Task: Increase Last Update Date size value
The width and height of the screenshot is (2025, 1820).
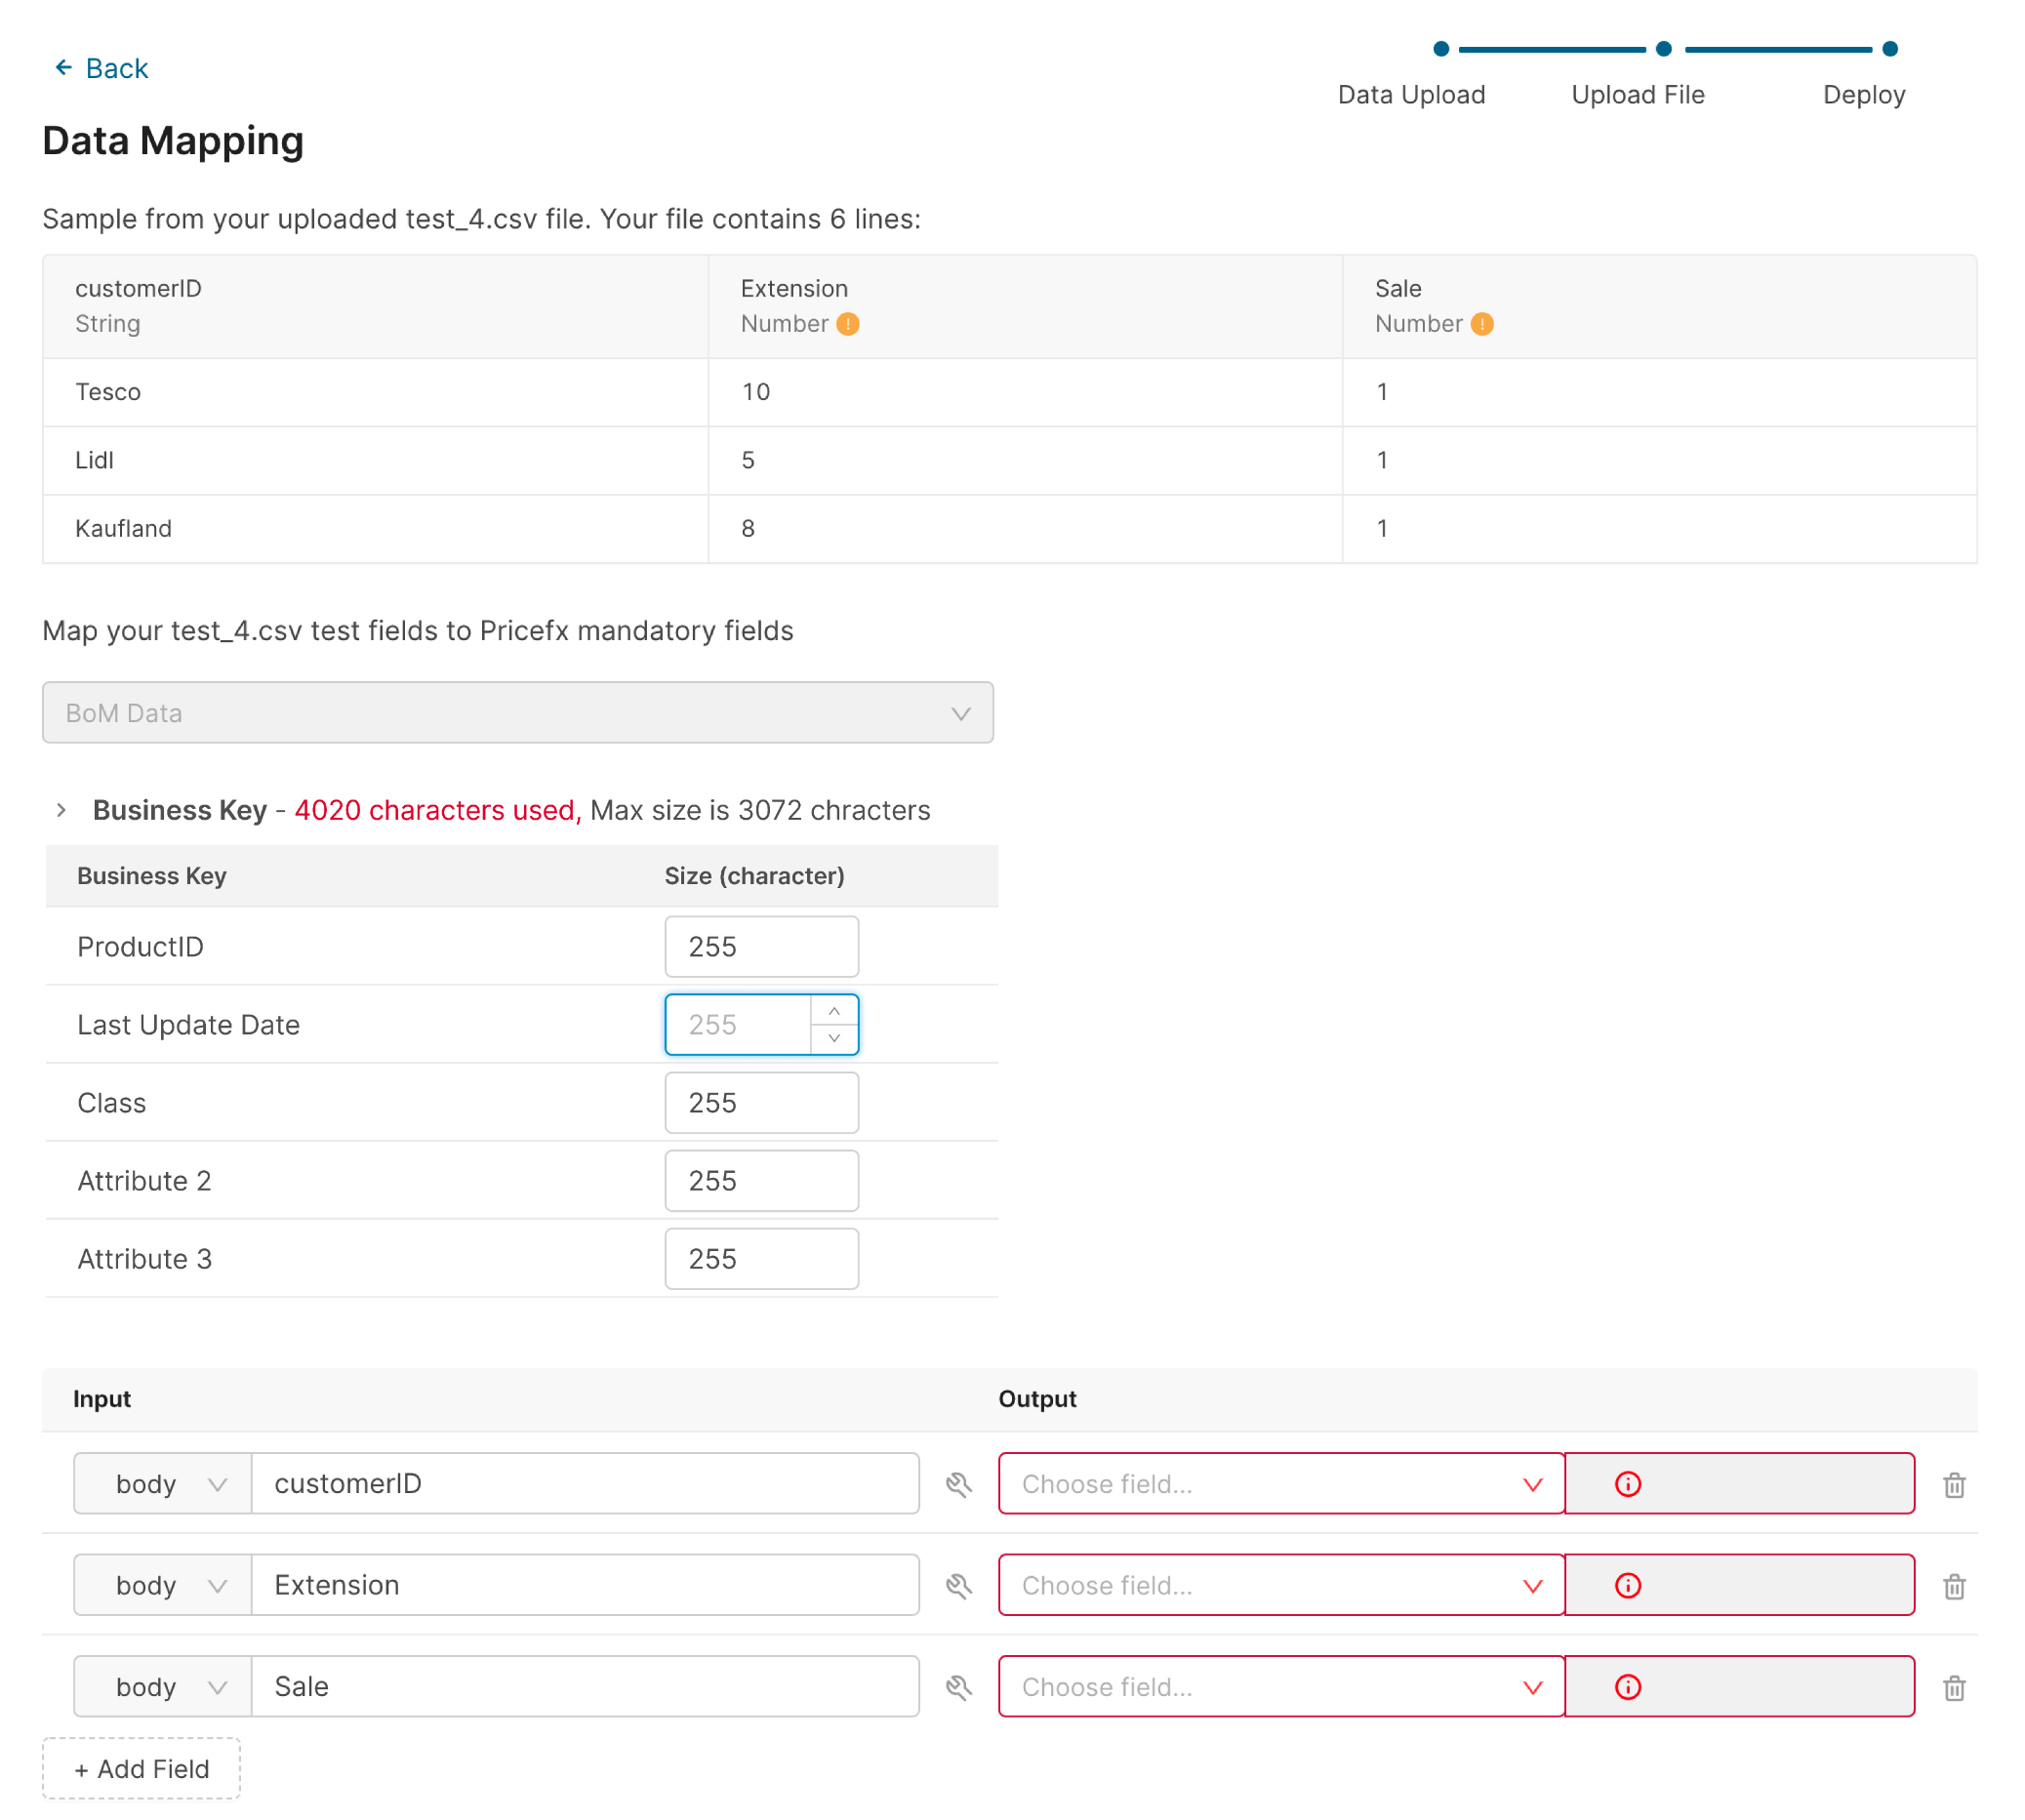Action: (x=834, y=1012)
